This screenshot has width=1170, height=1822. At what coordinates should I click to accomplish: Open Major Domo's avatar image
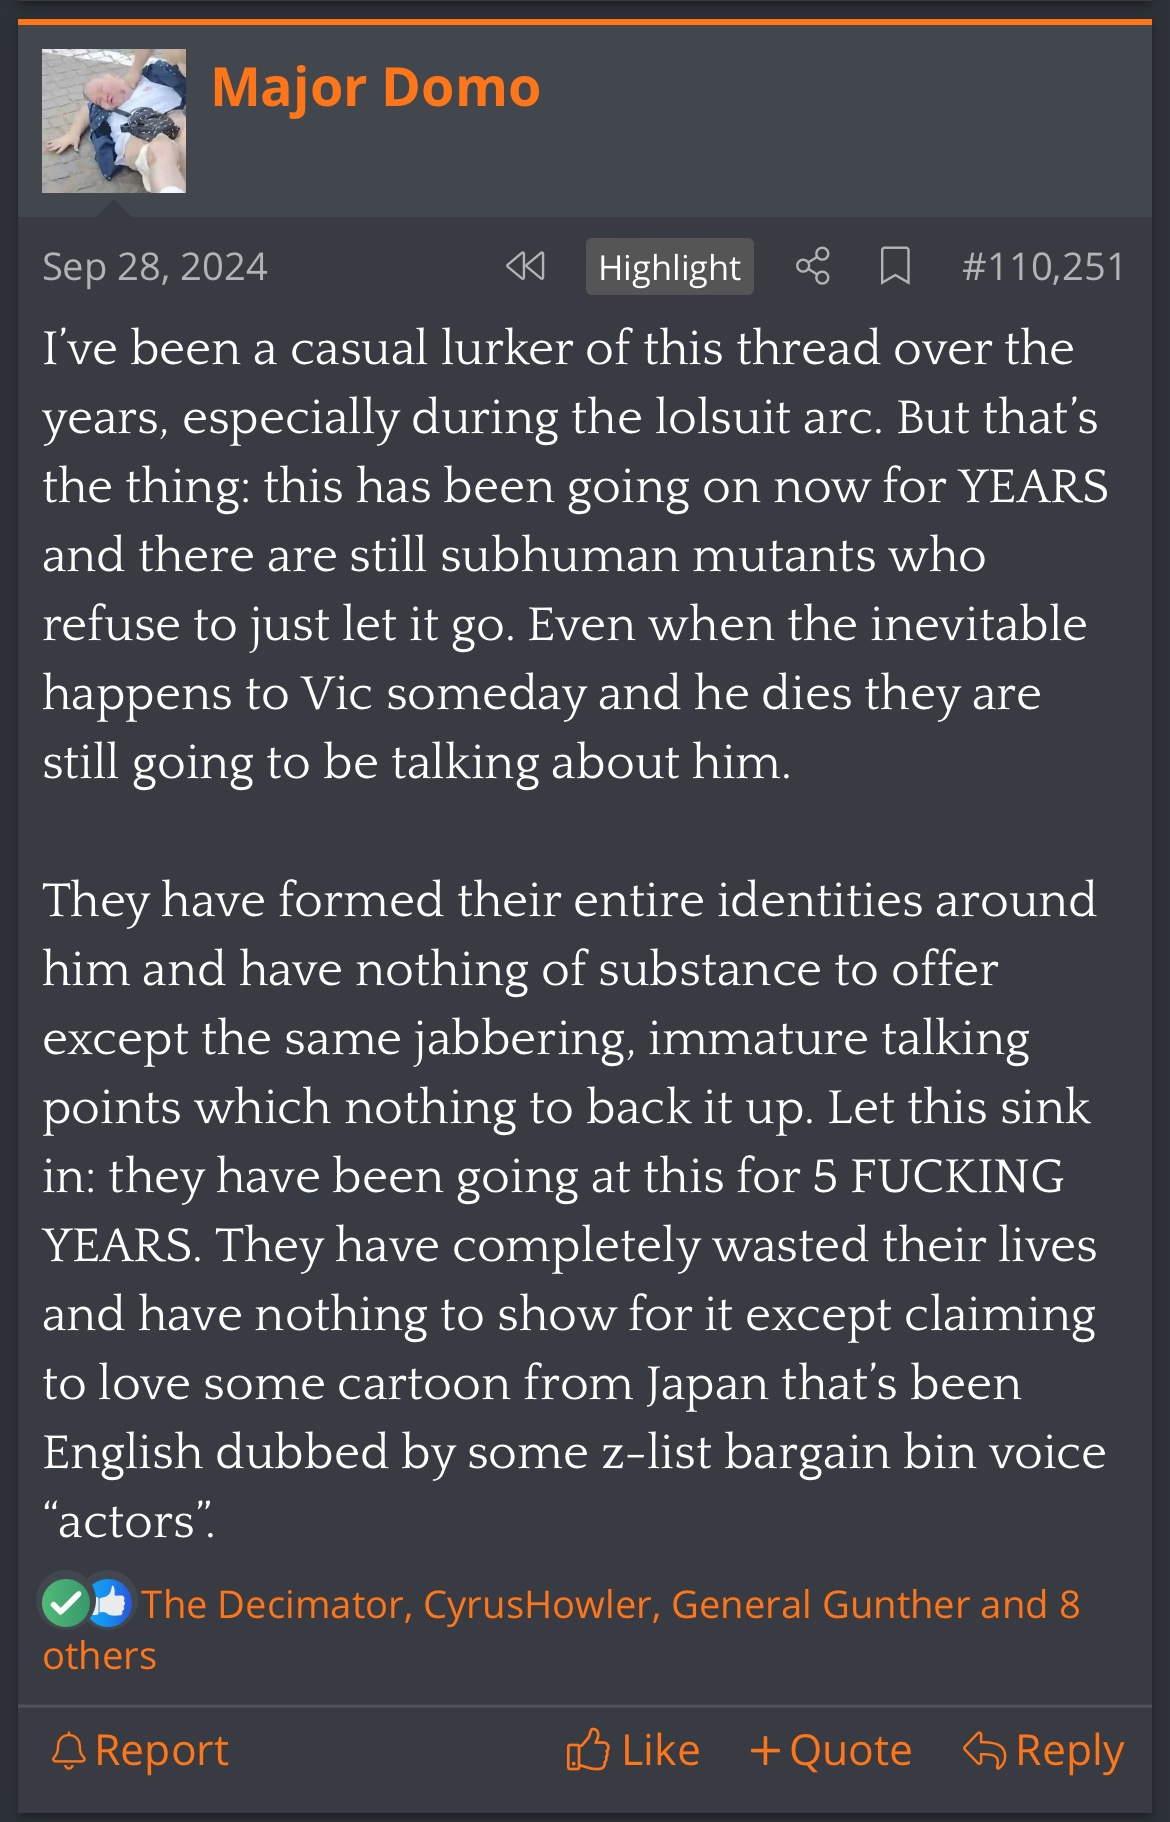(x=114, y=121)
